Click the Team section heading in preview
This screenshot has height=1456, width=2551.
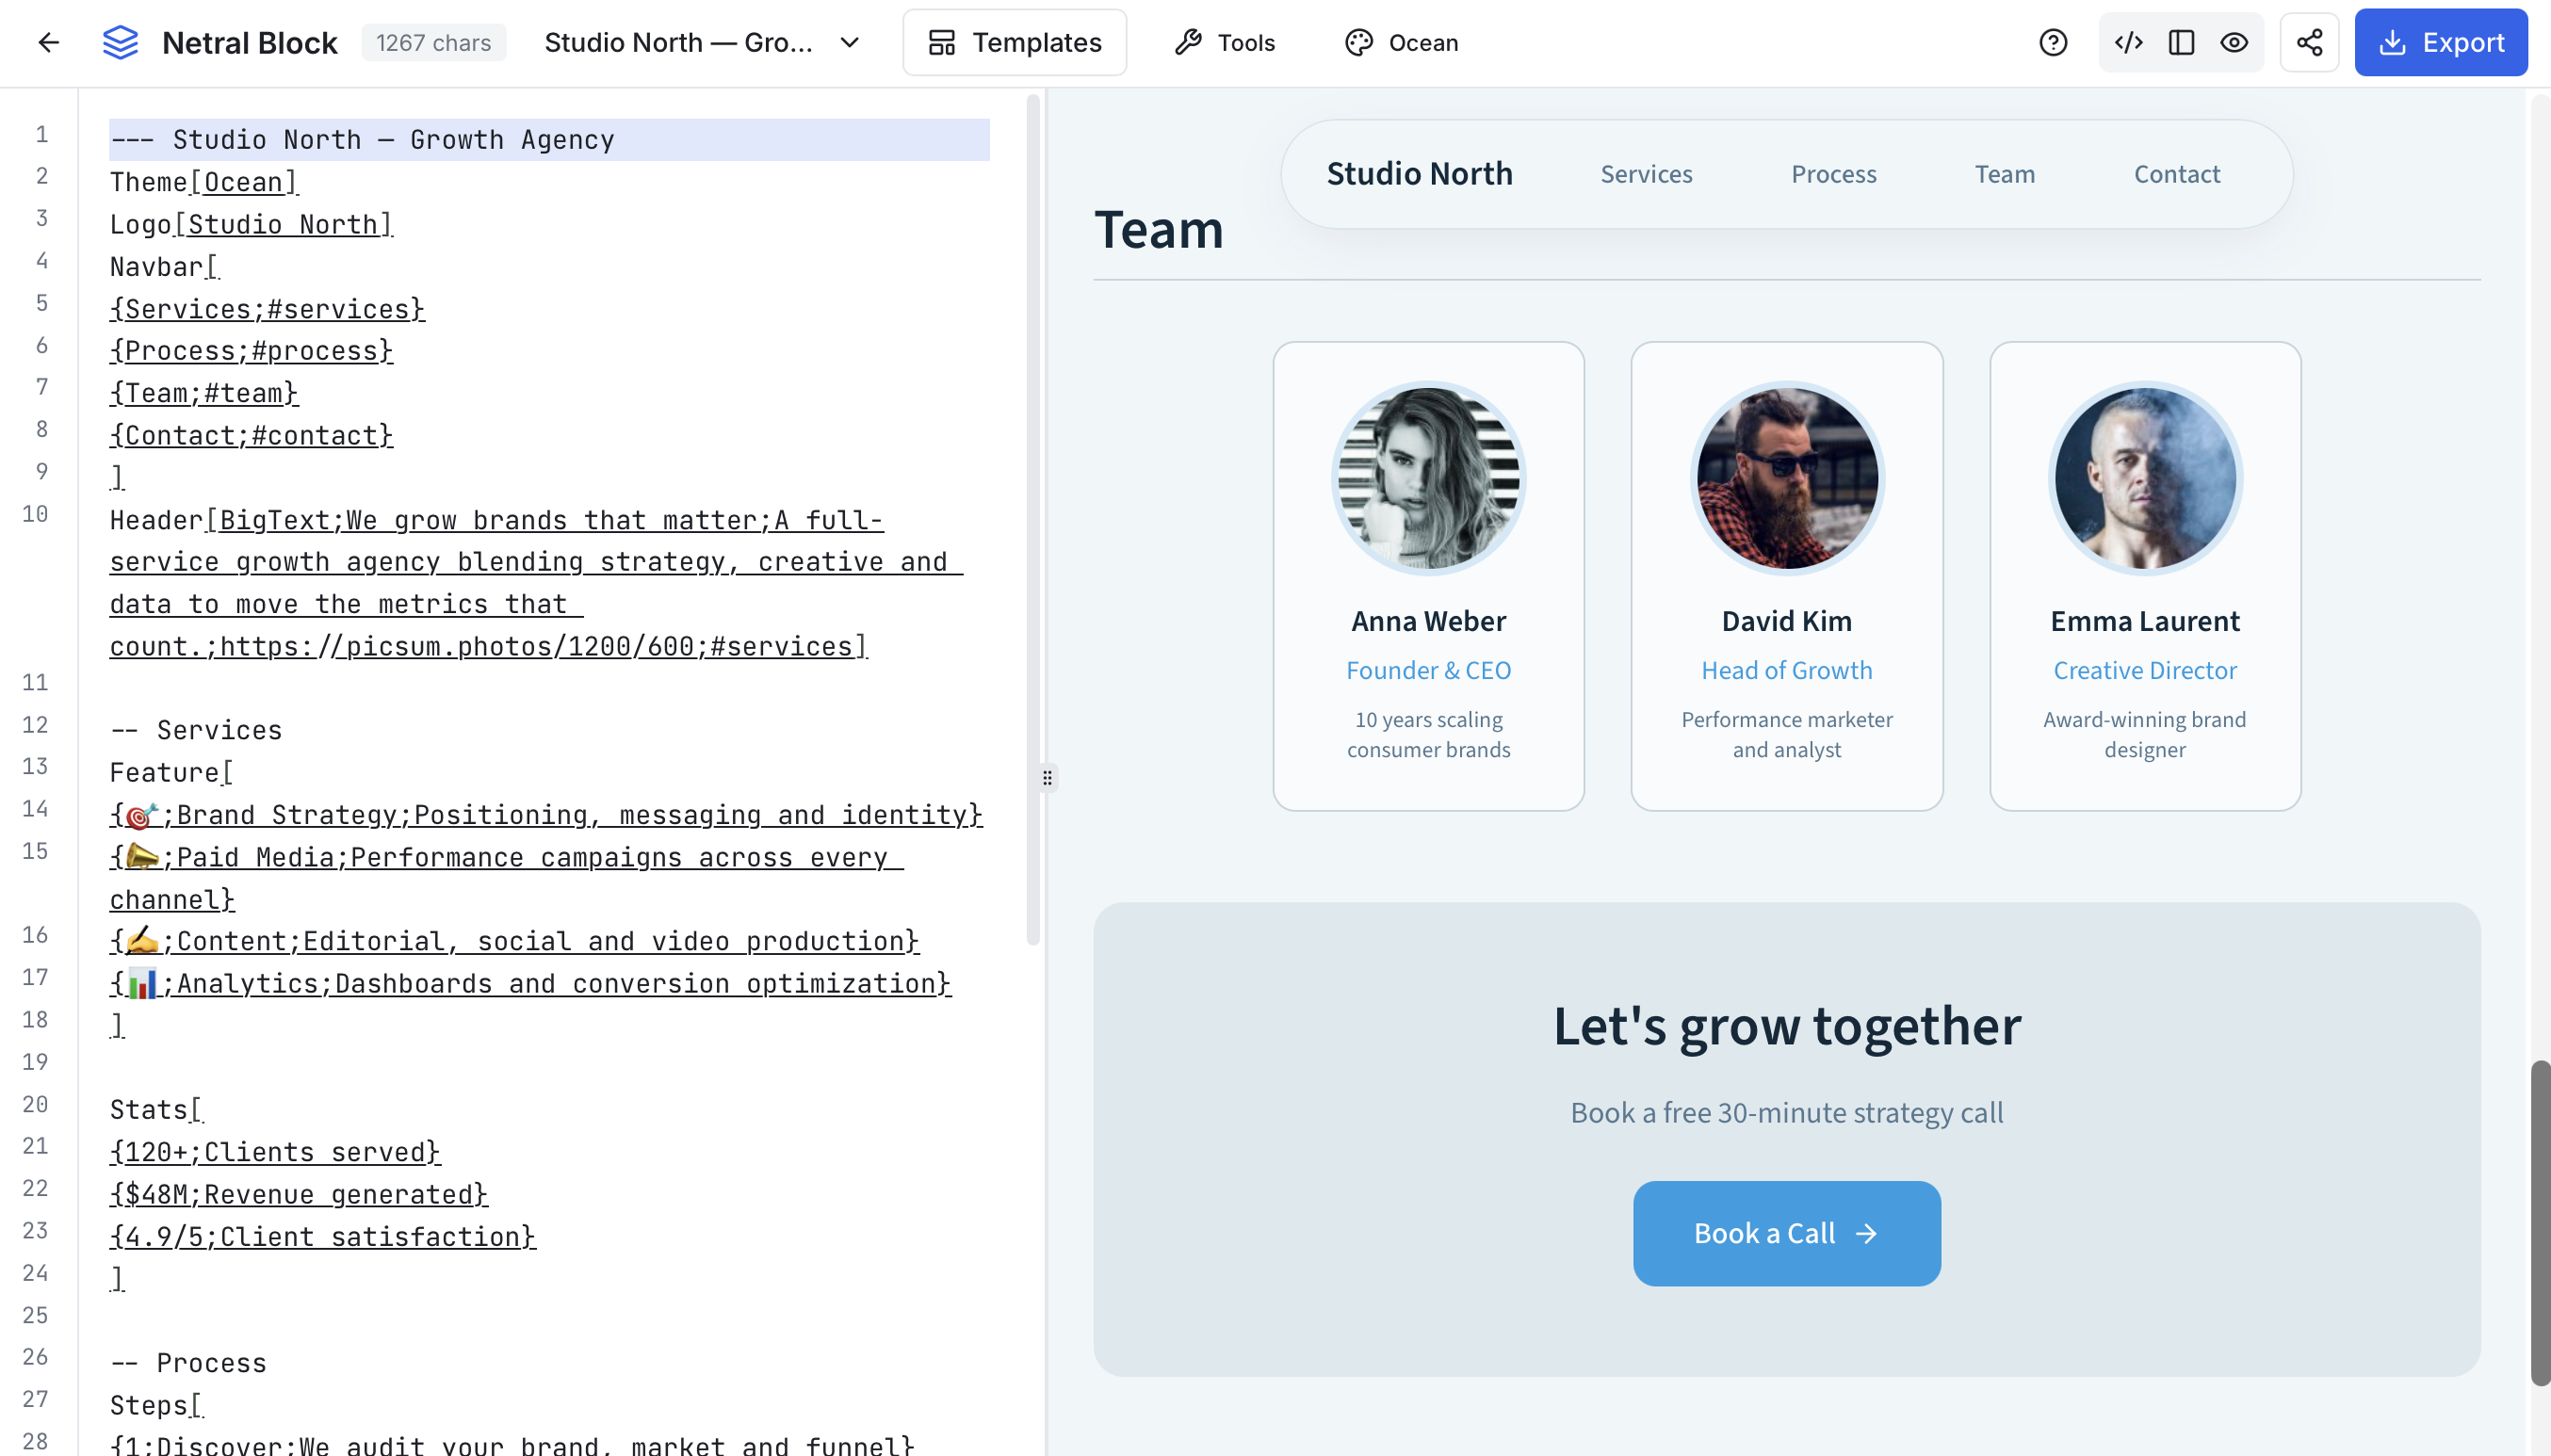coord(1158,229)
